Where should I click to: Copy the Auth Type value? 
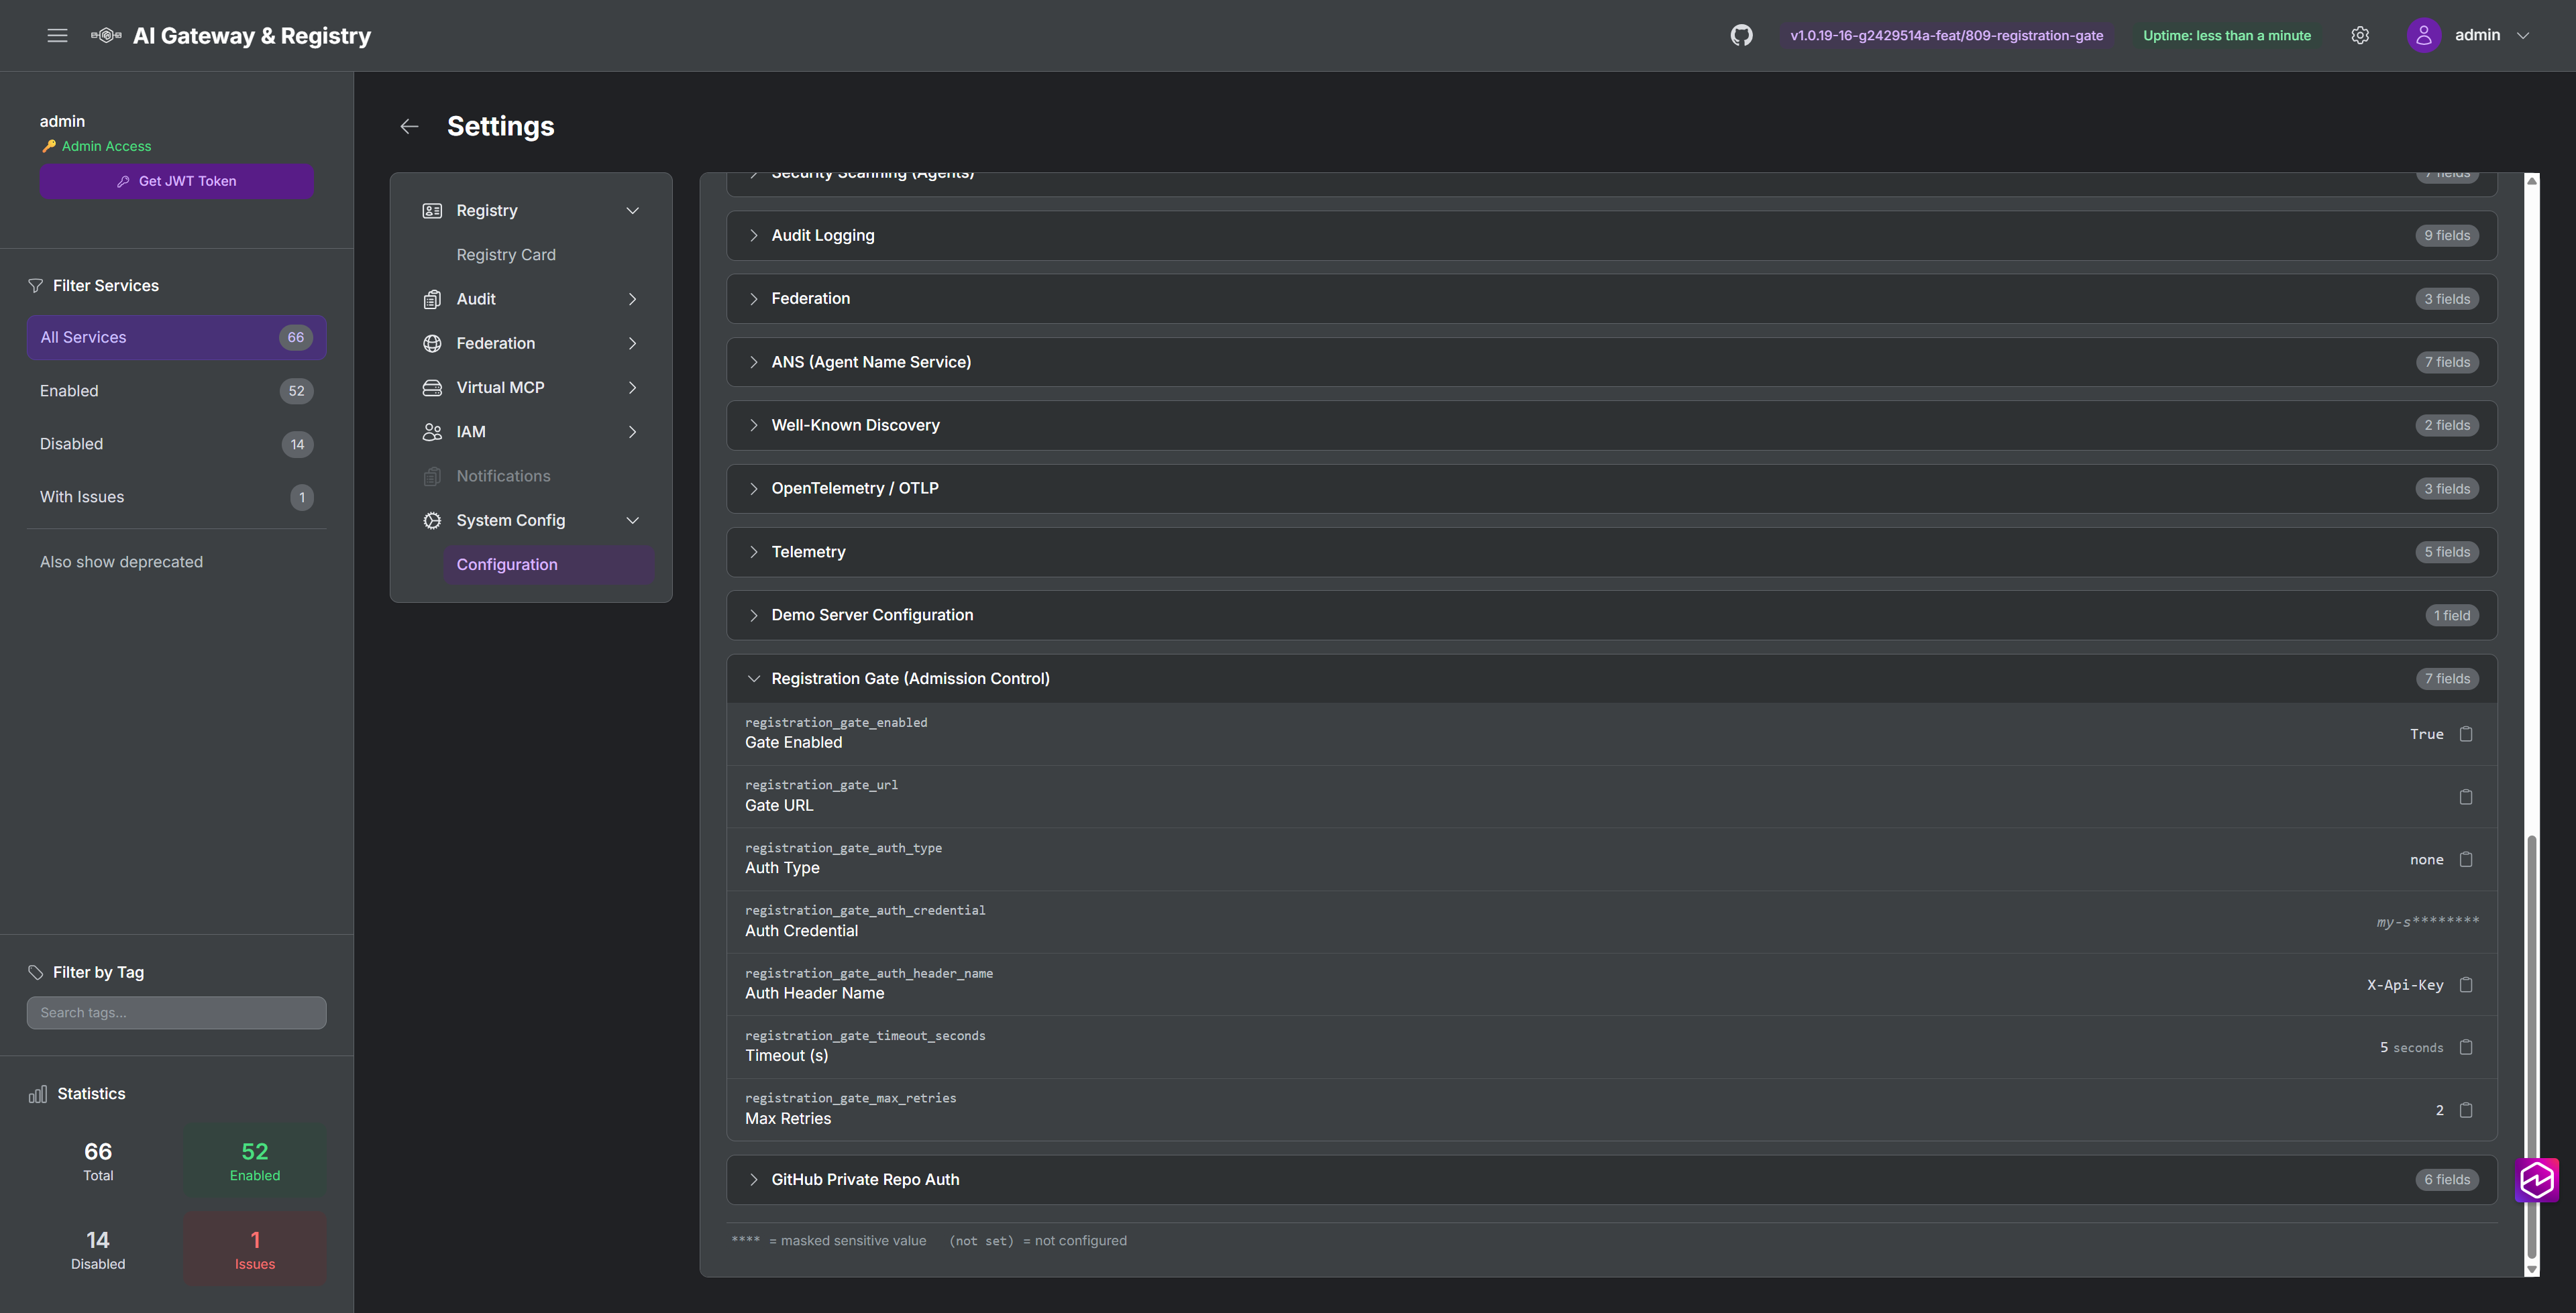(2466, 859)
